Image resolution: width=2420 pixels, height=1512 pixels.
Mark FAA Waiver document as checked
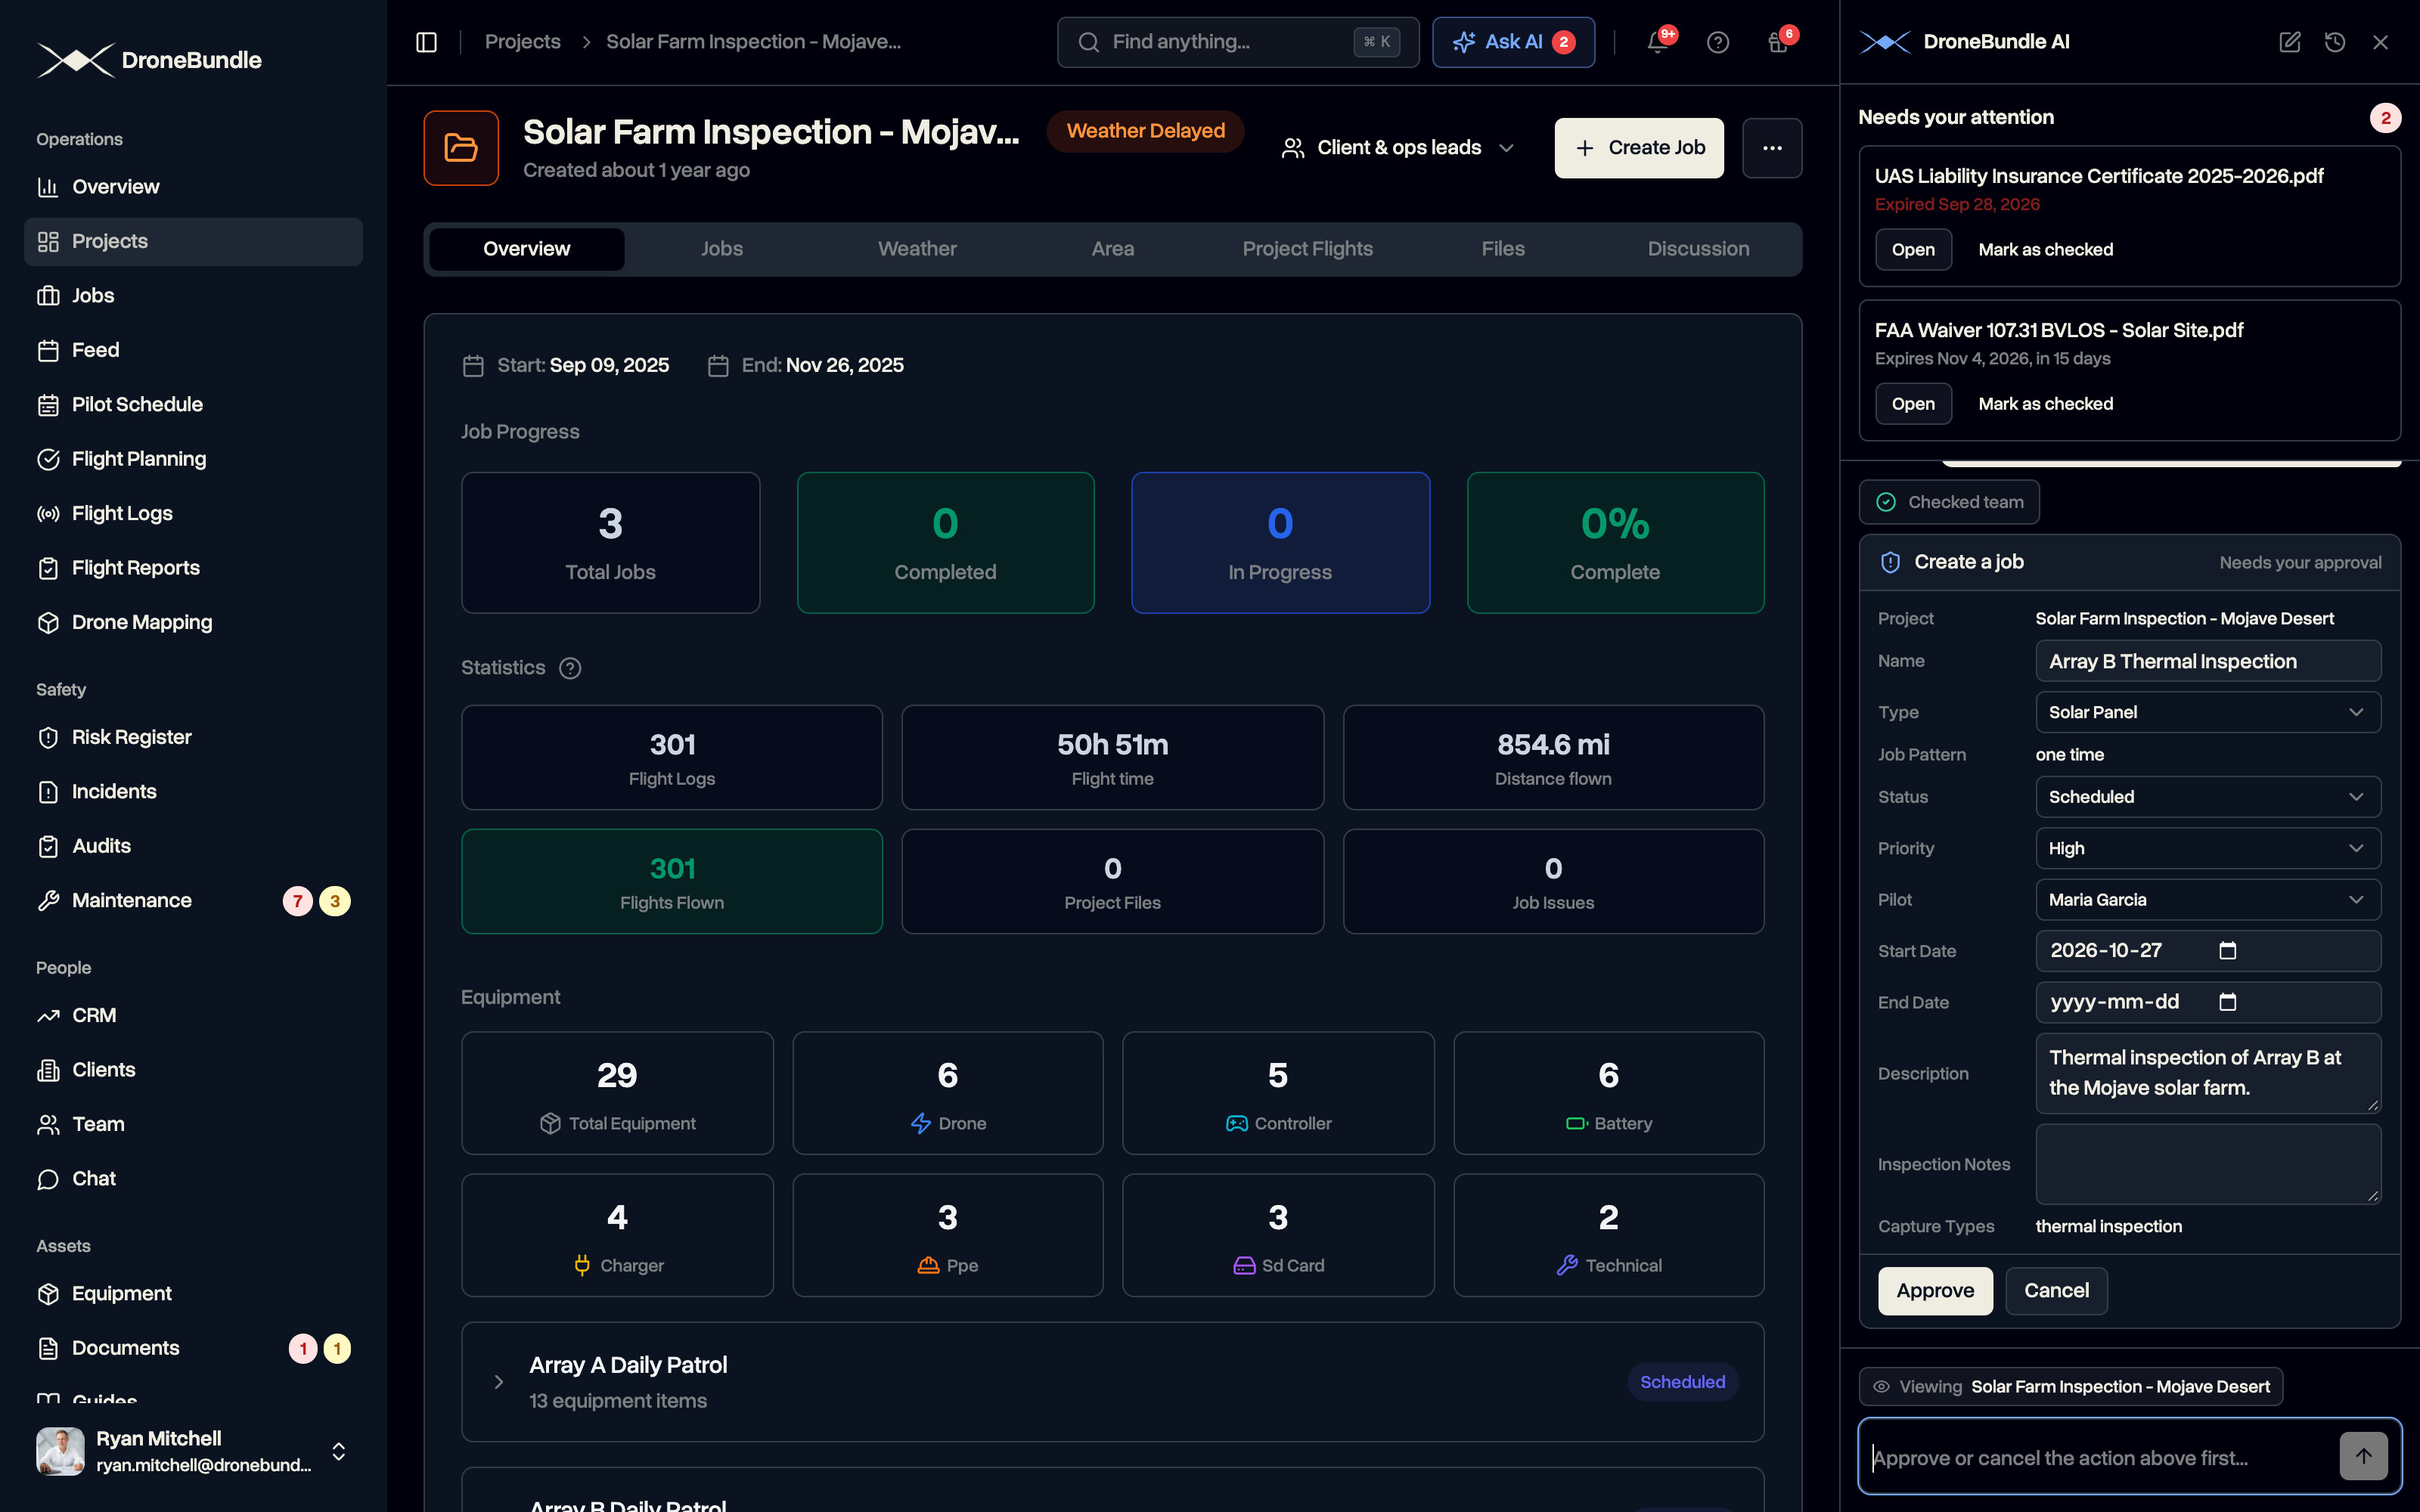pyautogui.click(x=2045, y=404)
